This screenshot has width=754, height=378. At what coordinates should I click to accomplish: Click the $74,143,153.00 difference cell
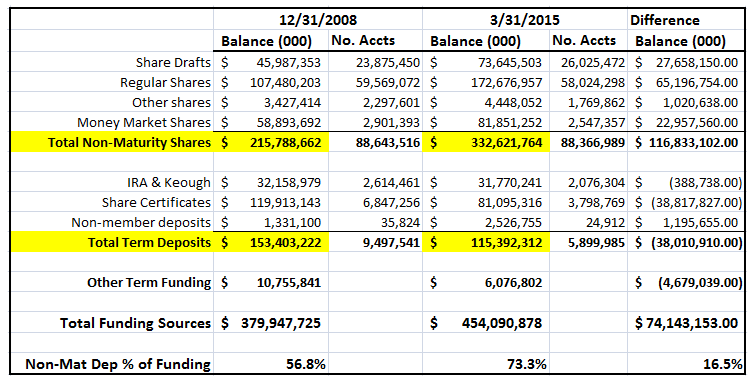685,323
